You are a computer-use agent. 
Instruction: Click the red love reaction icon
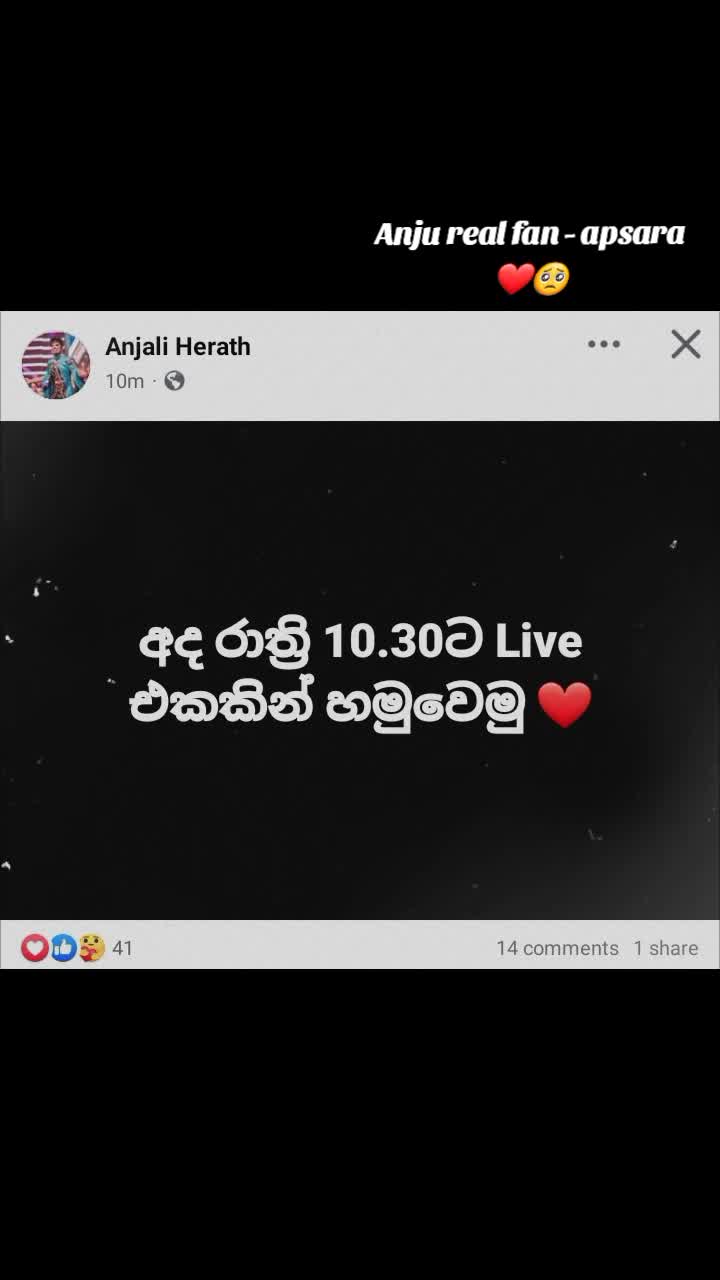point(35,948)
